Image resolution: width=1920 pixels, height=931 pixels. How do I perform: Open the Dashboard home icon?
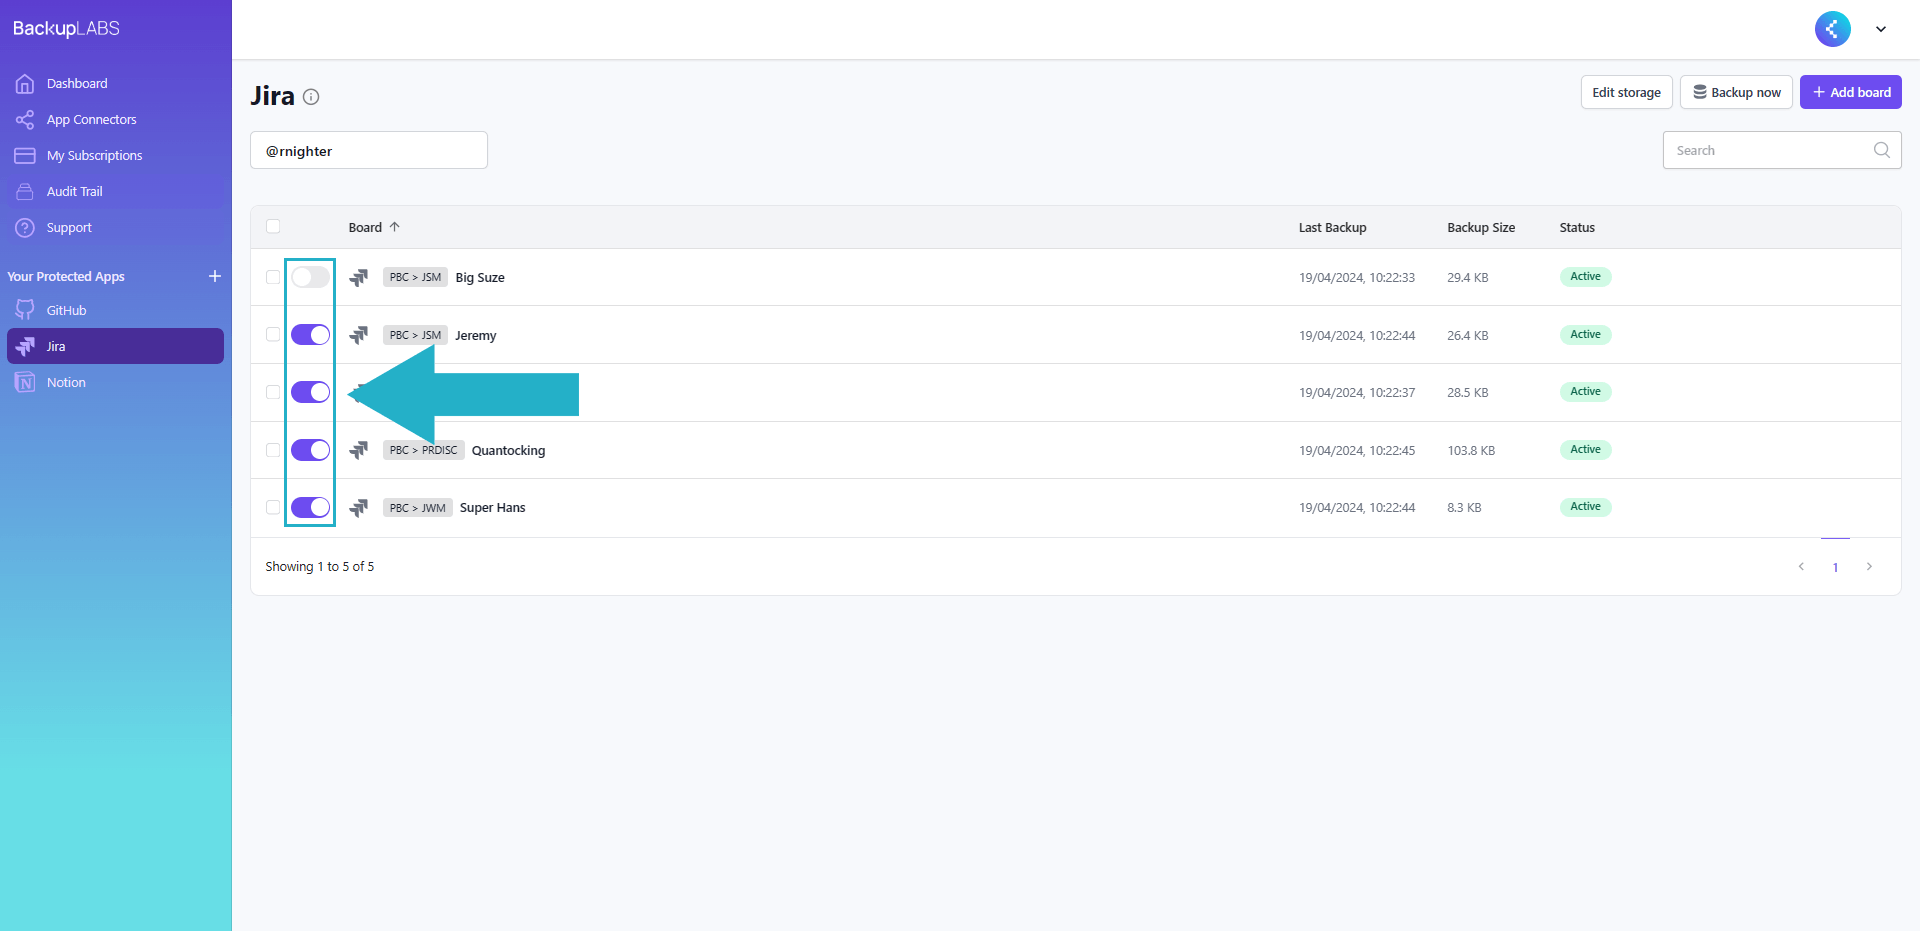point(25,84)
